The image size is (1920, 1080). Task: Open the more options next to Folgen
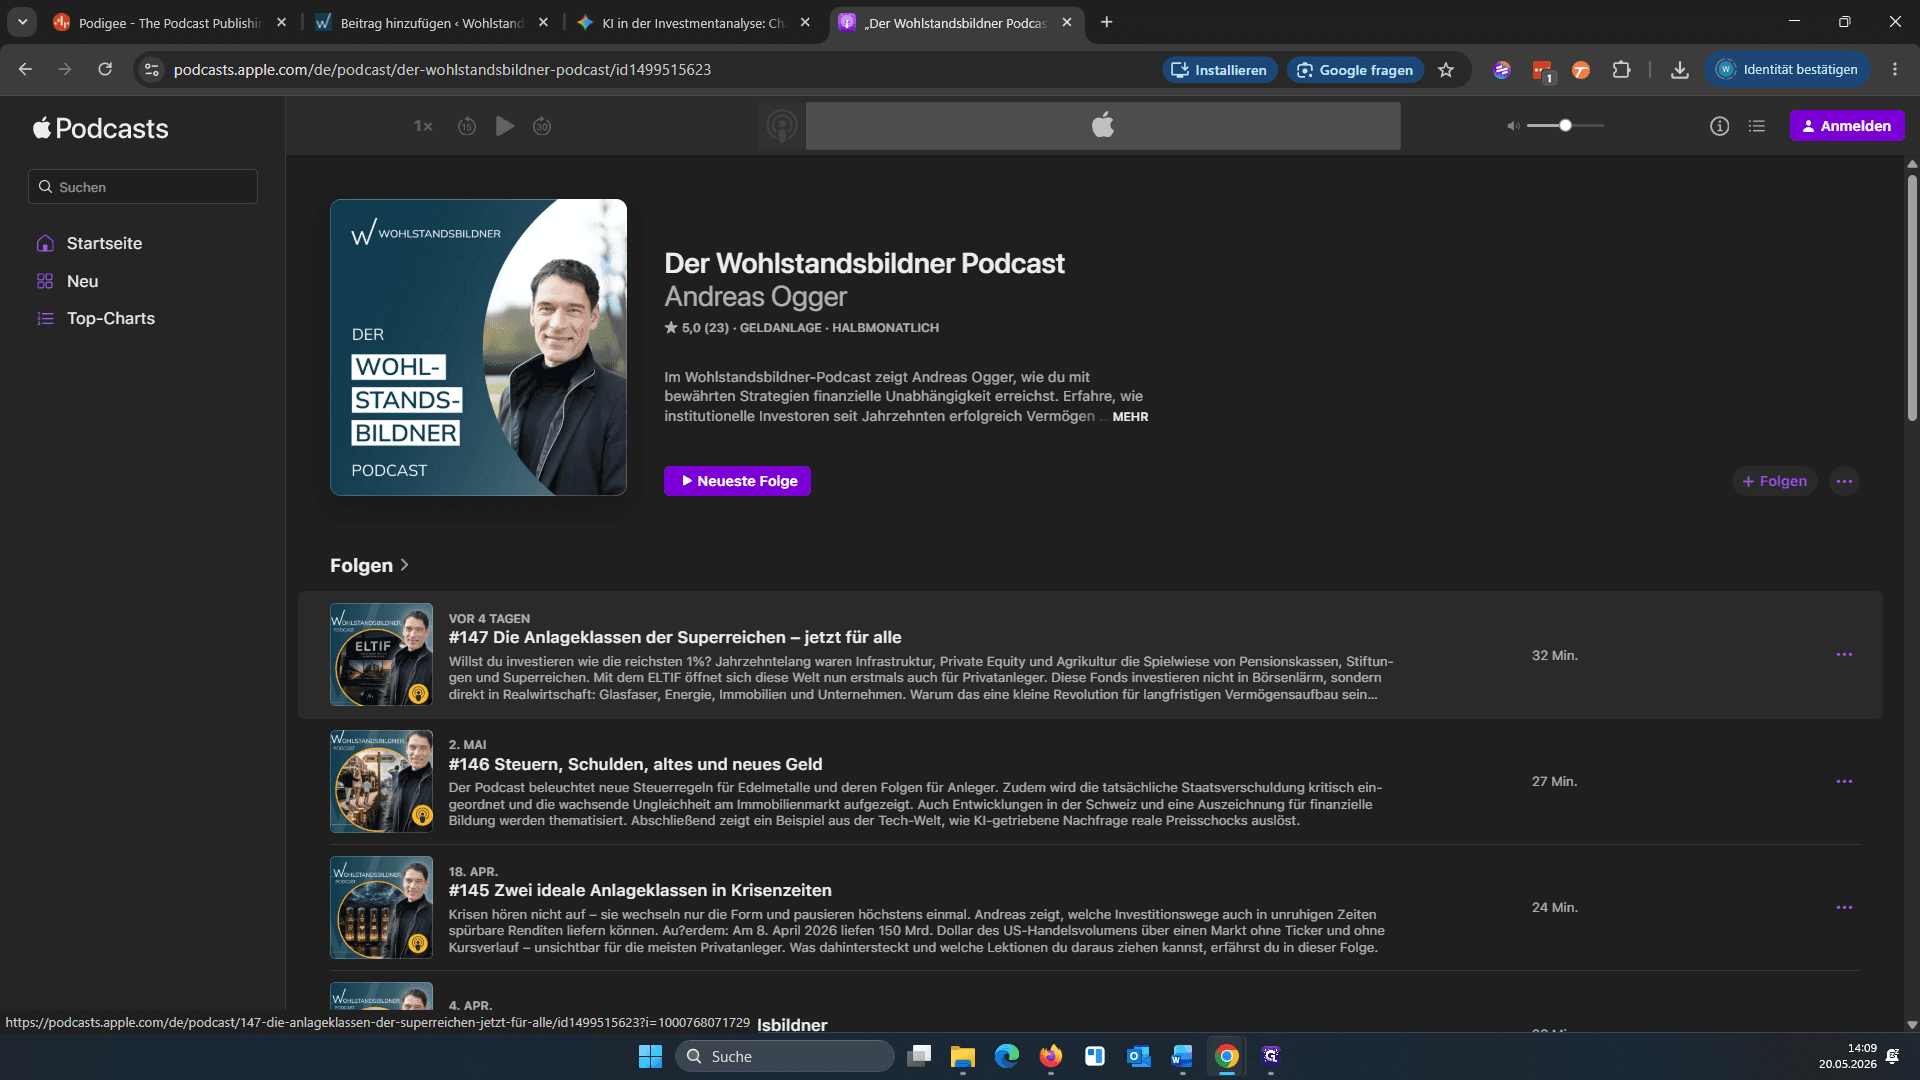pyautogui.click(x=1845, y=481)
